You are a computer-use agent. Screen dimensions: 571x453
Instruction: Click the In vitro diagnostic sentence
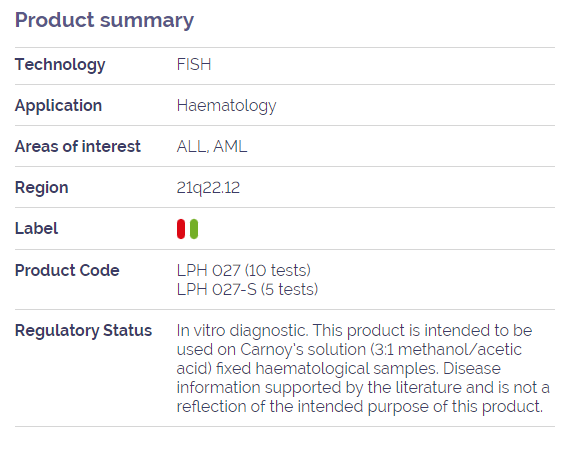tap(243, 331)
